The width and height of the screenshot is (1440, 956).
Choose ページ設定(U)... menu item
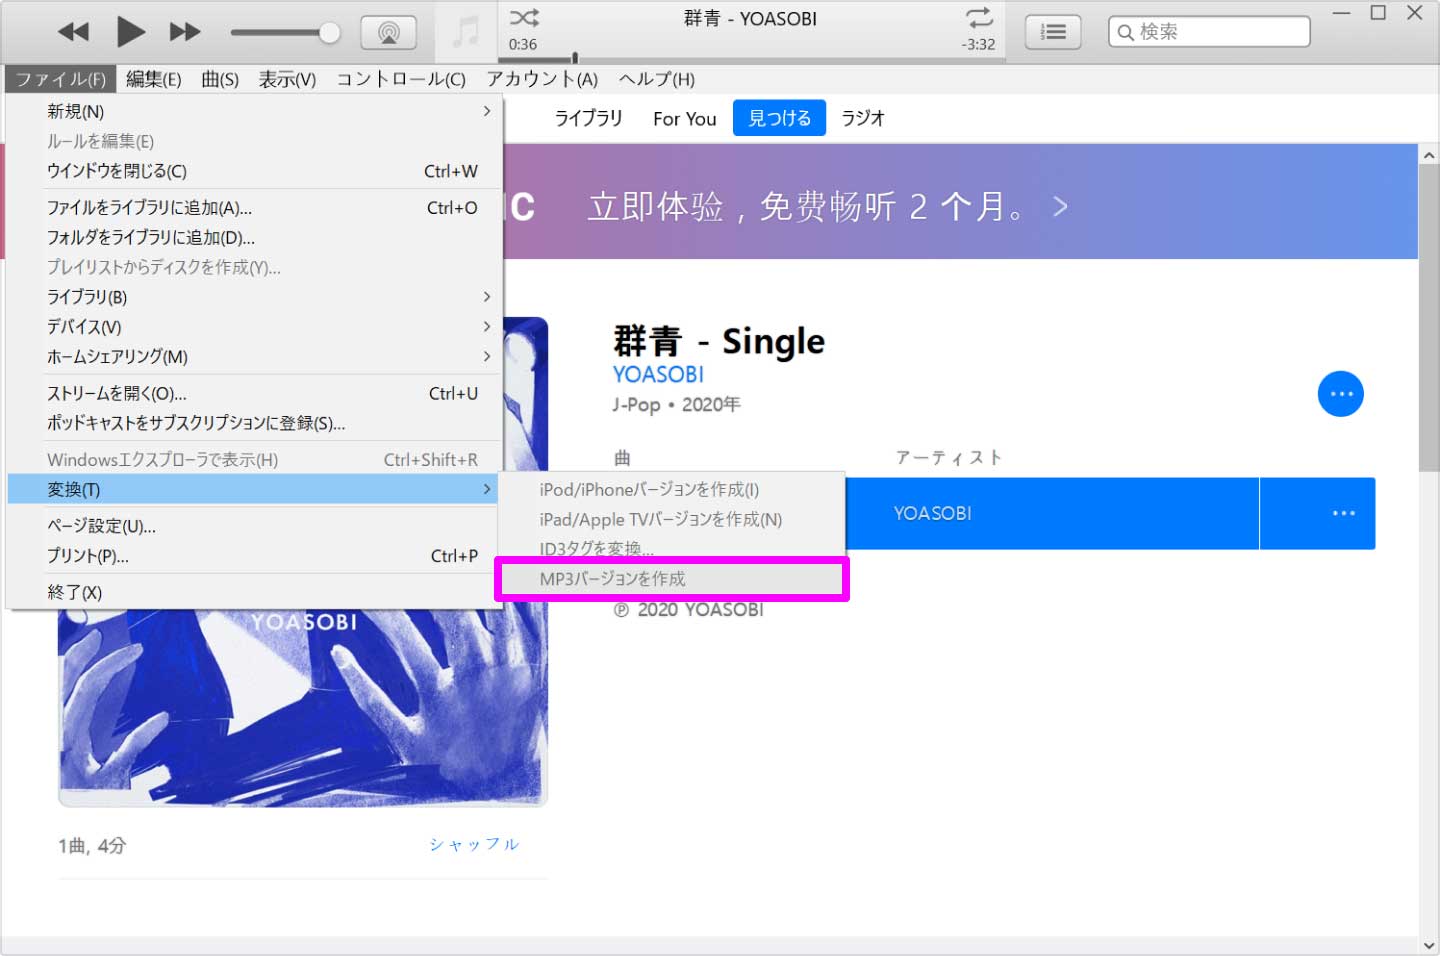click(x=254, y=526)
